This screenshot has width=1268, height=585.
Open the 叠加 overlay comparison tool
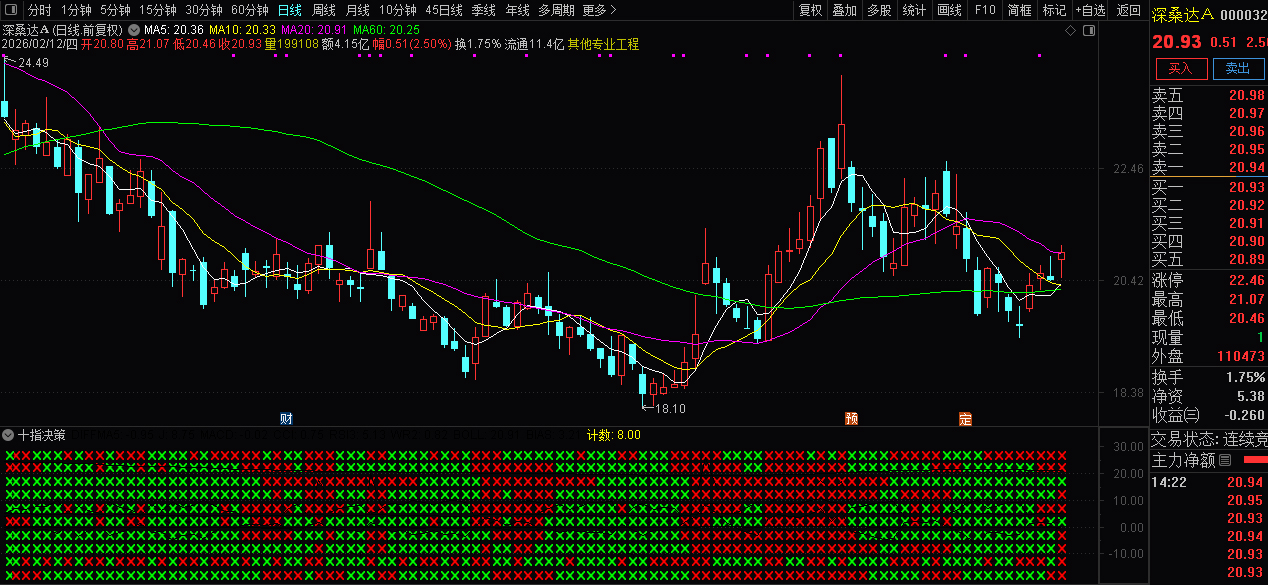(x=844, y=11)
